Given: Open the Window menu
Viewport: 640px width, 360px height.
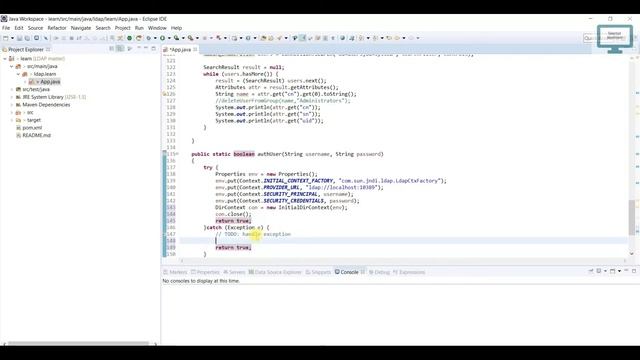Looking at the screenshot, I should (x=157, y=28).
